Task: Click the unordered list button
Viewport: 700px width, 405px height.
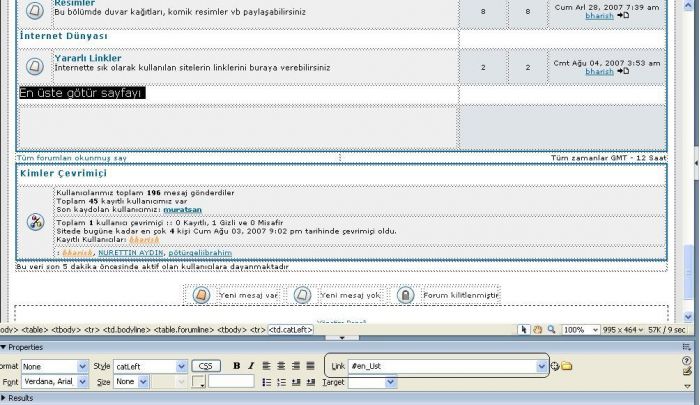Action: coord(267,382)
